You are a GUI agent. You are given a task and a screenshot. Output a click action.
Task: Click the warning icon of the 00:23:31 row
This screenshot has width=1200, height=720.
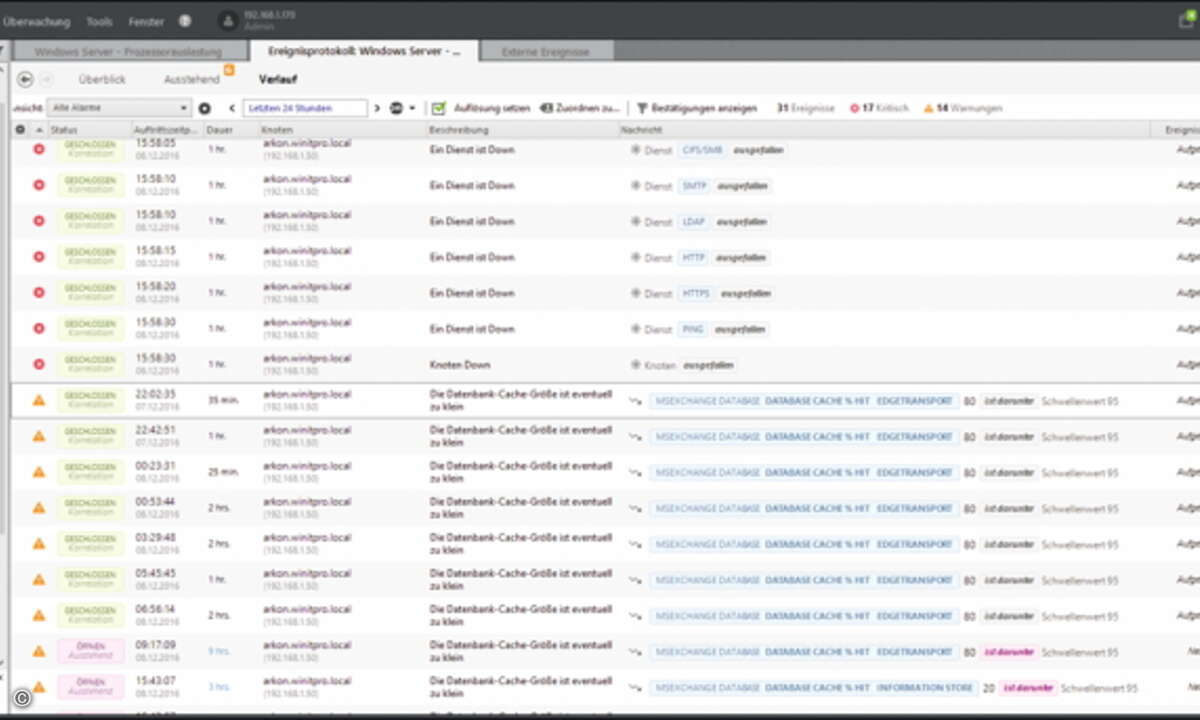pos(39,472)
